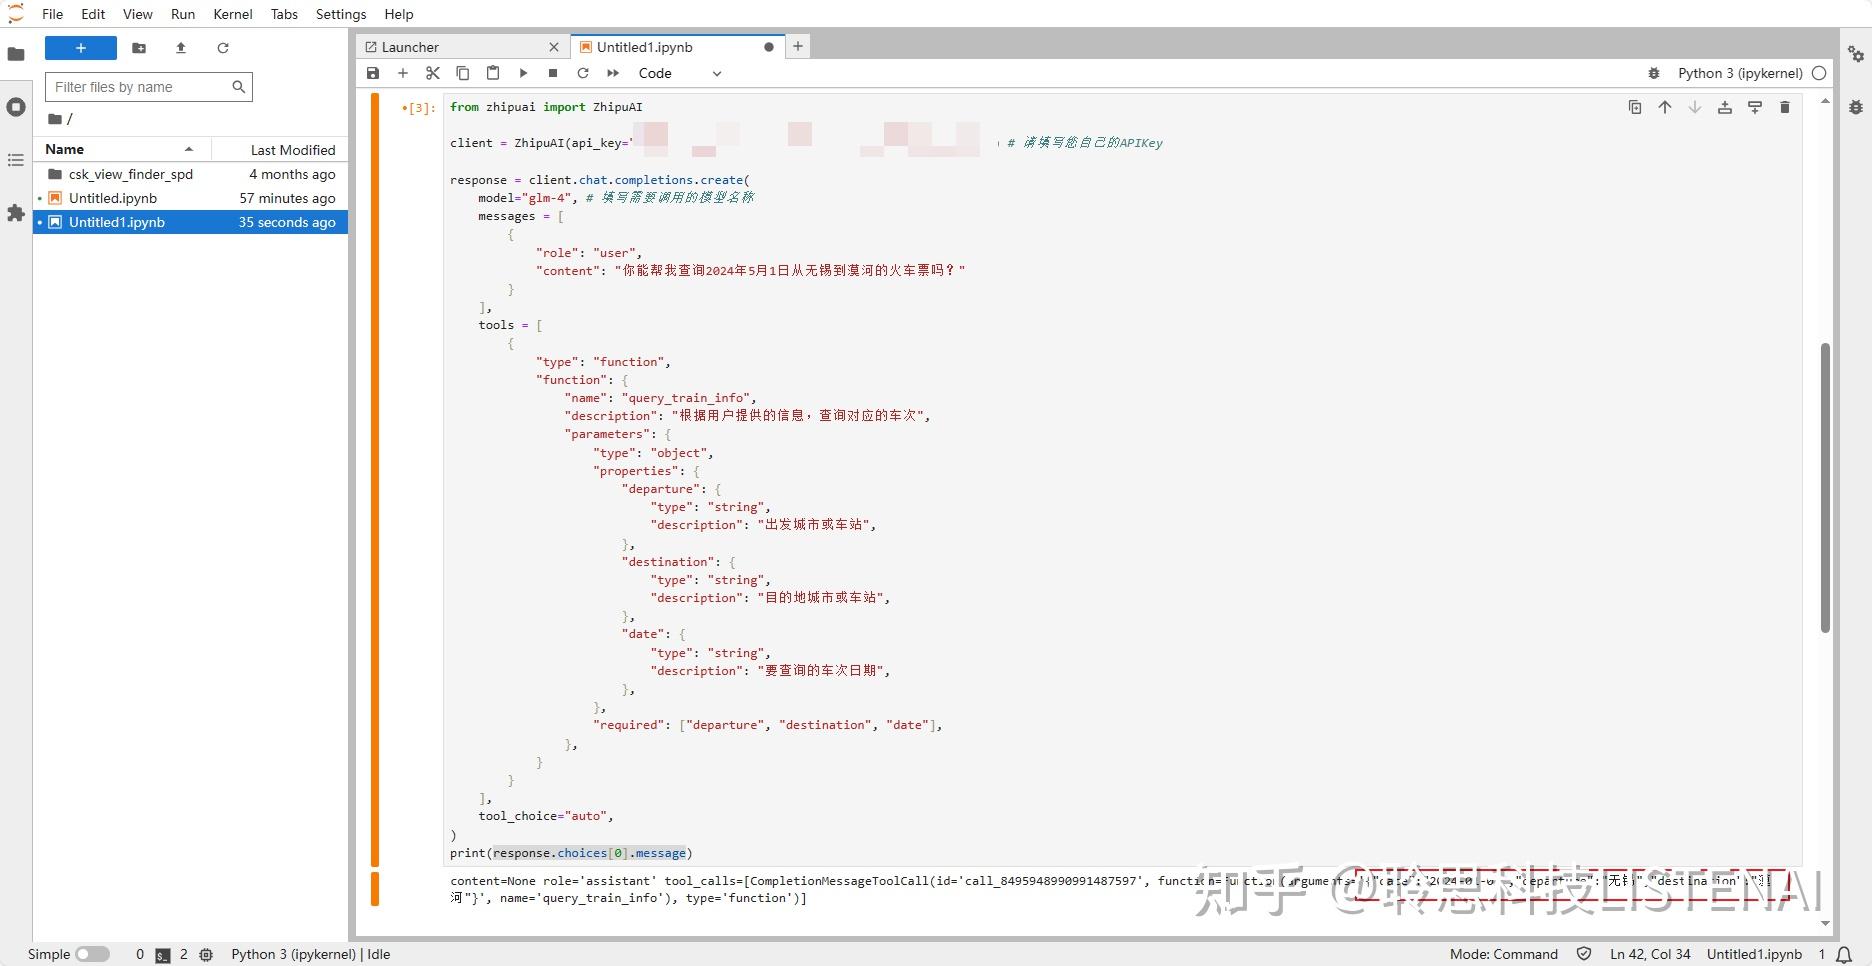Open the Edit menu
Screen dimensions: 1872x966
(93, 14)
